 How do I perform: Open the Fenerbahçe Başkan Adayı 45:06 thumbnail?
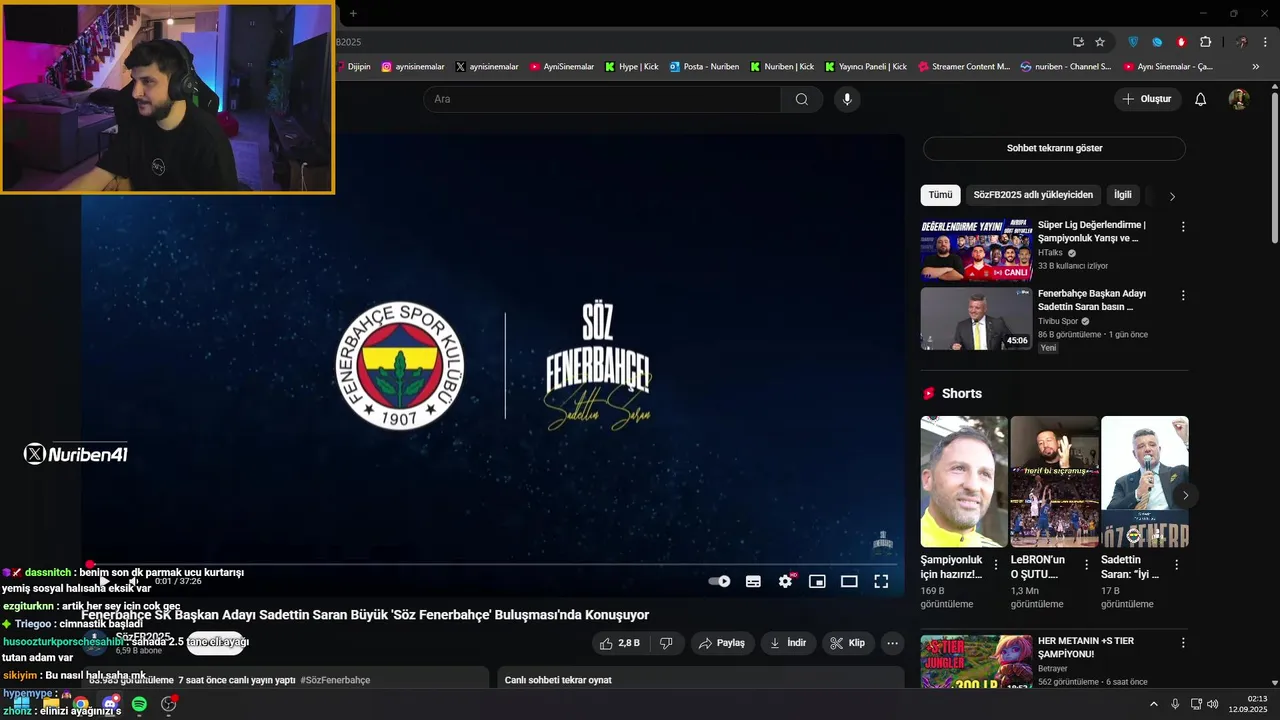pyautogui.click(x=976, y=319)
